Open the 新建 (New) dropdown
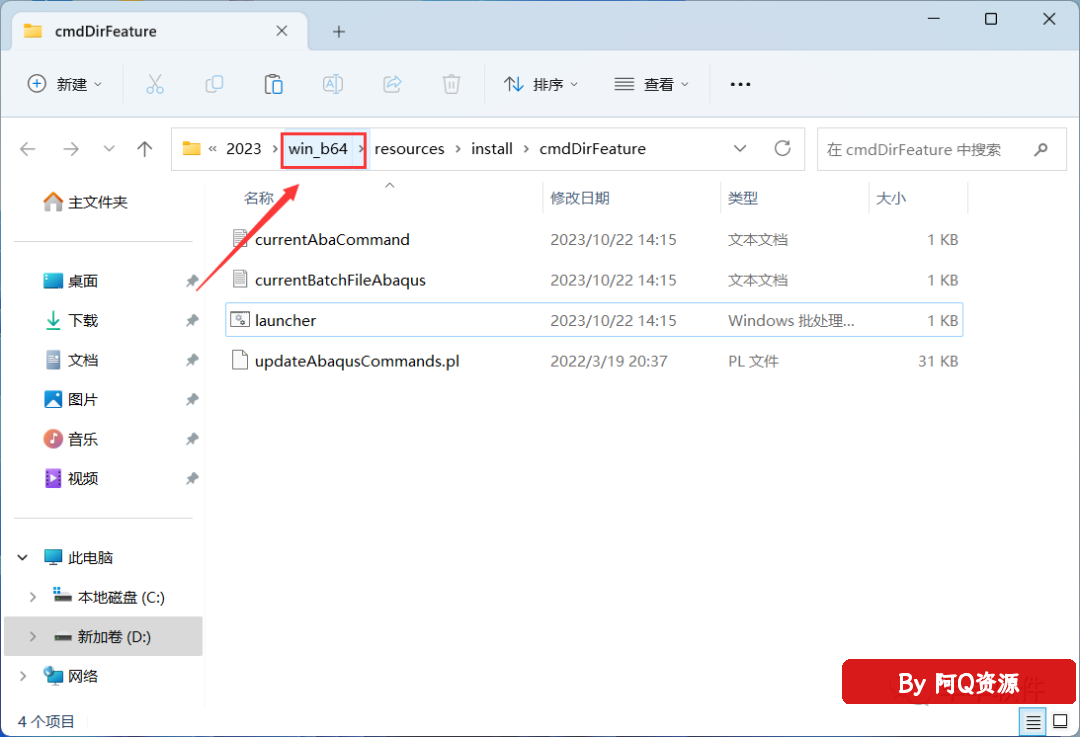1080x737 pixels. click(65, 85)
